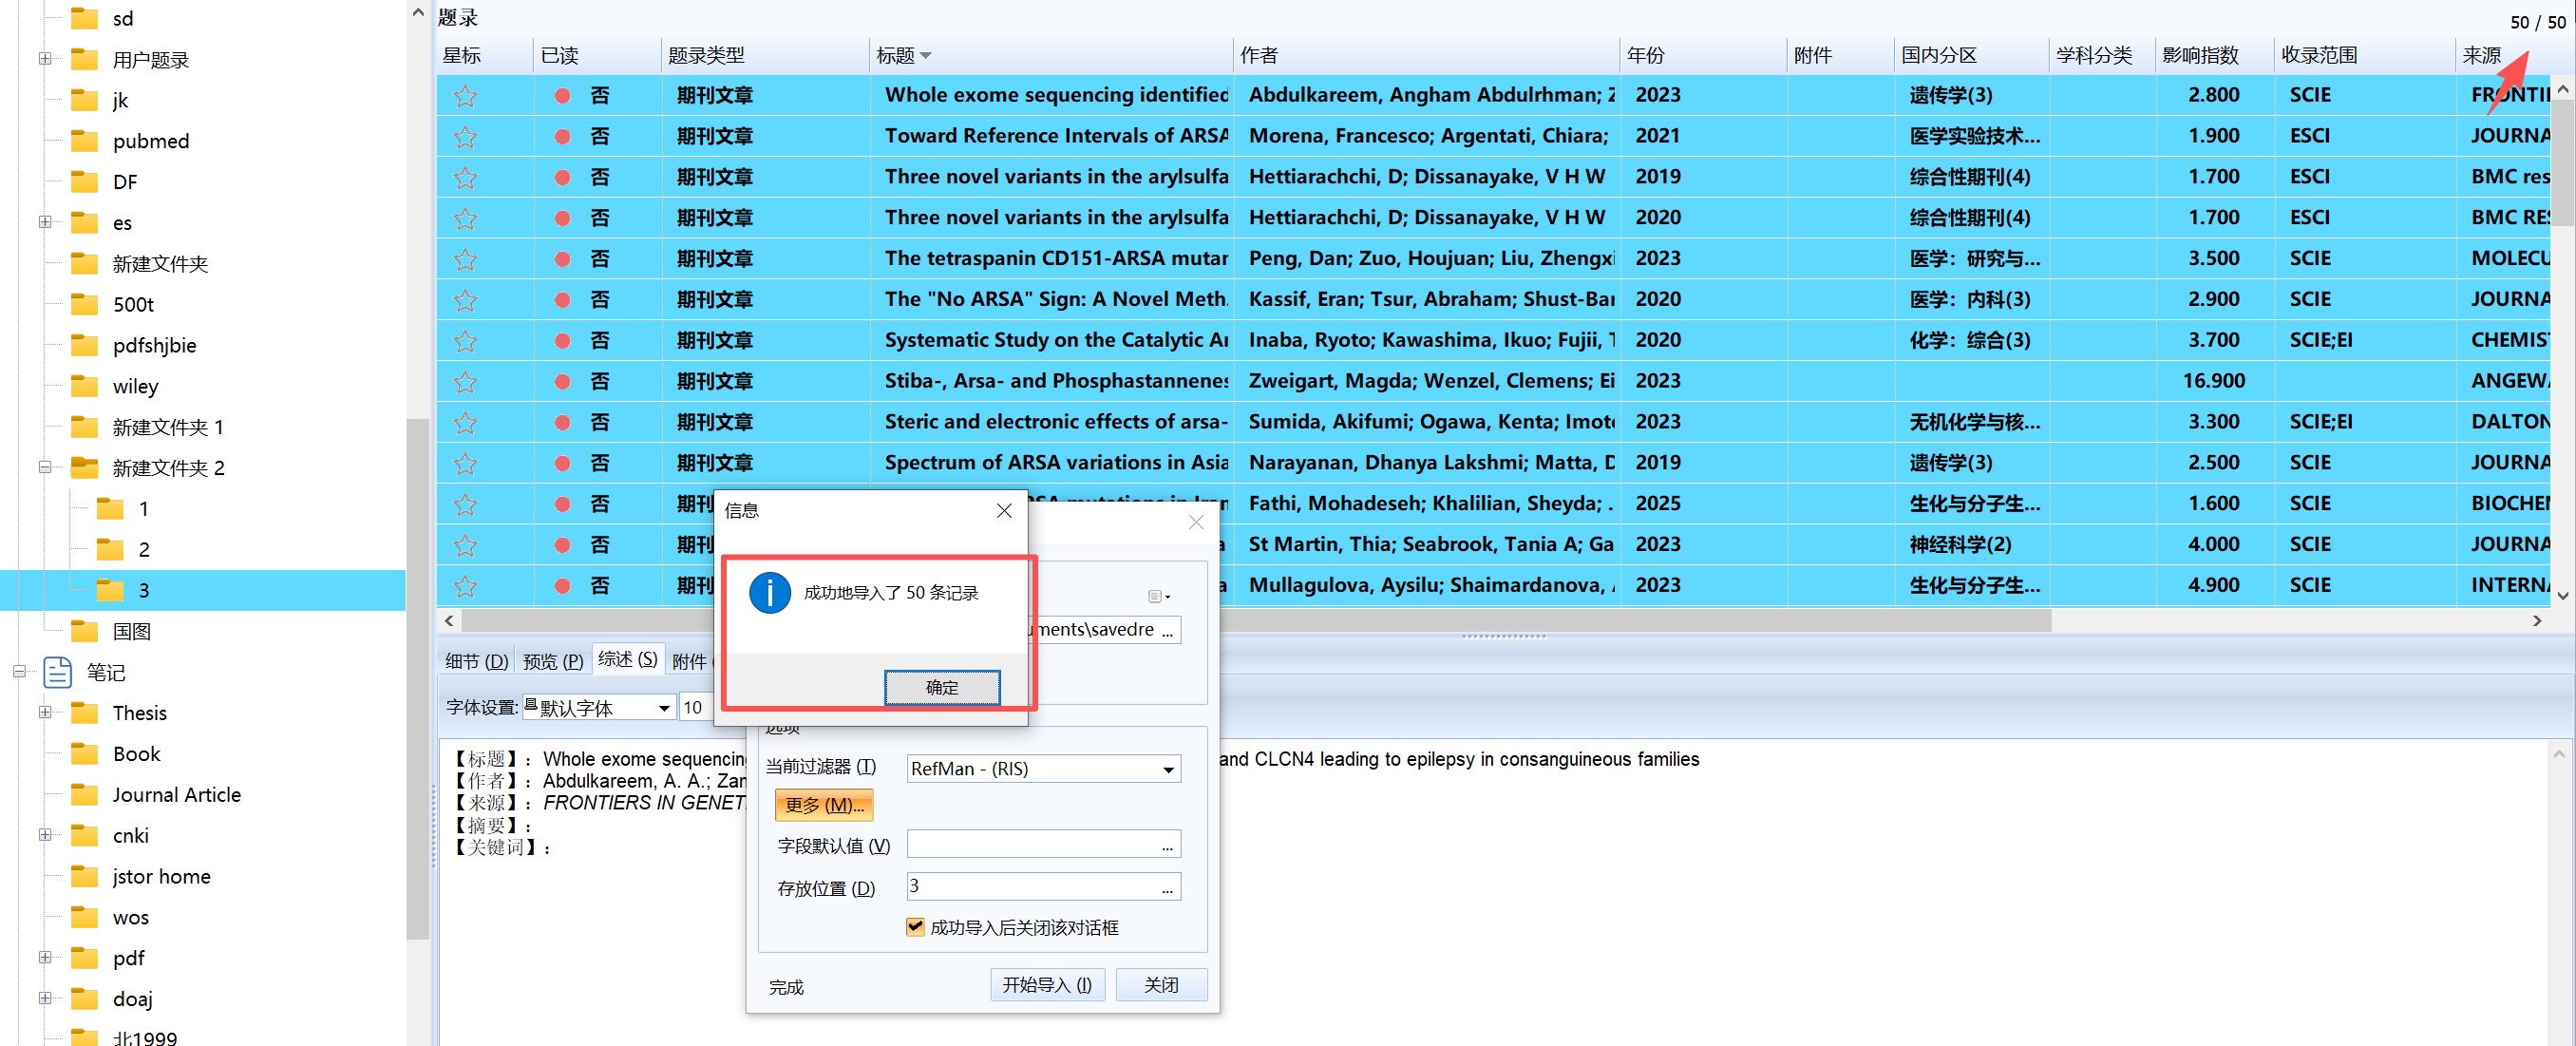Toggle read status dot for Whole exome record
The image size is (2576, 1046).
coord(563,96)
